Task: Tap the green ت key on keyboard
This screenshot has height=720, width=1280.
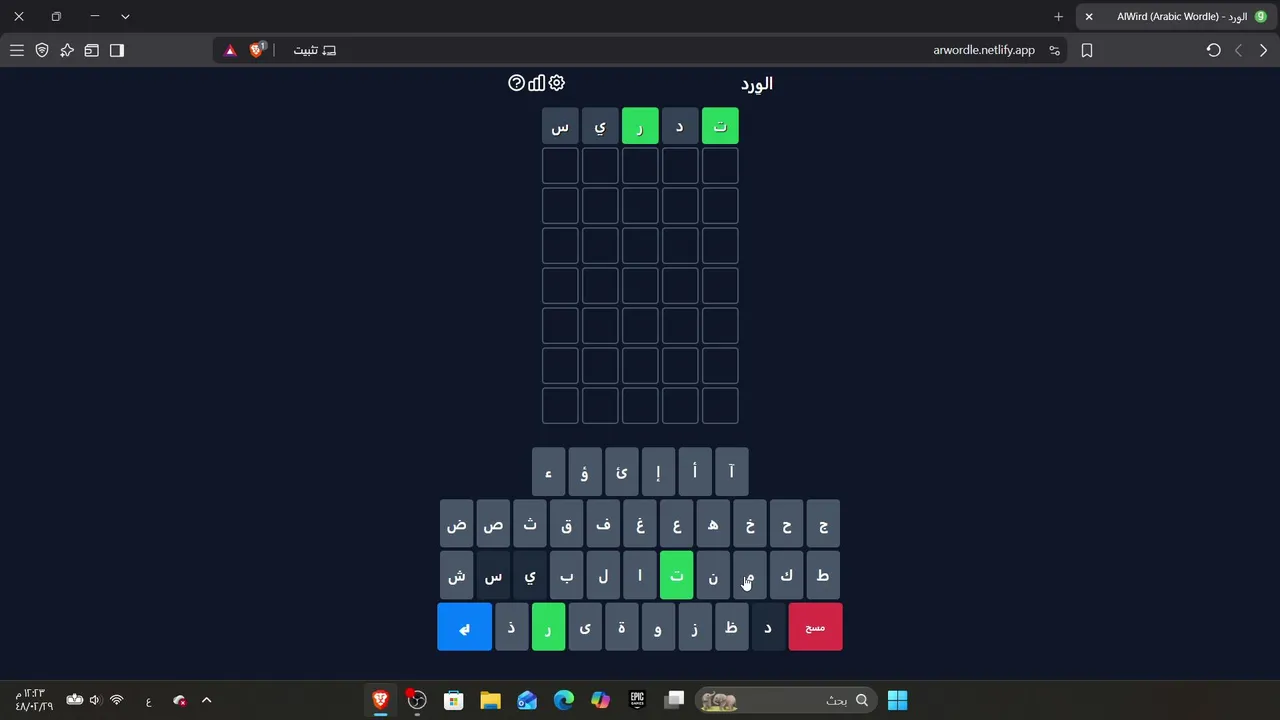Action: point(677,576)
